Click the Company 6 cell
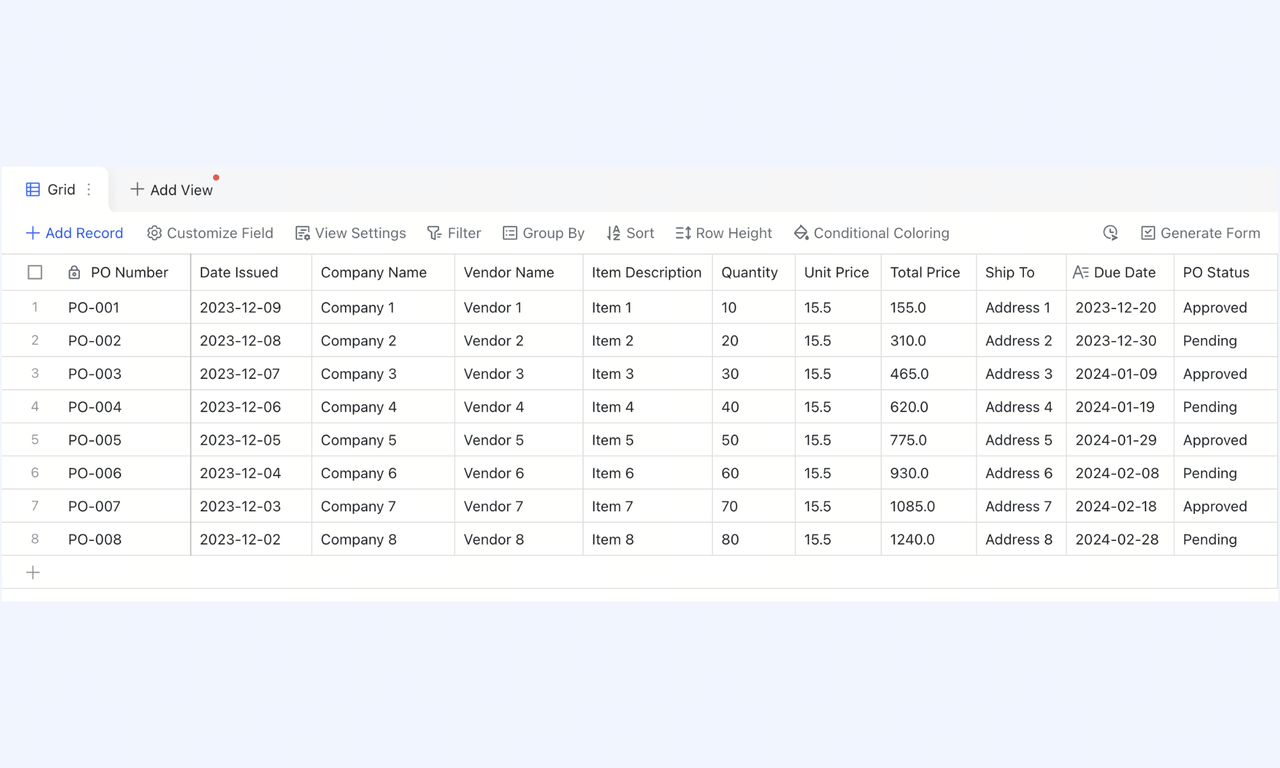The width and height of the screenshot is (1280, 768). [x=383, y=473]
